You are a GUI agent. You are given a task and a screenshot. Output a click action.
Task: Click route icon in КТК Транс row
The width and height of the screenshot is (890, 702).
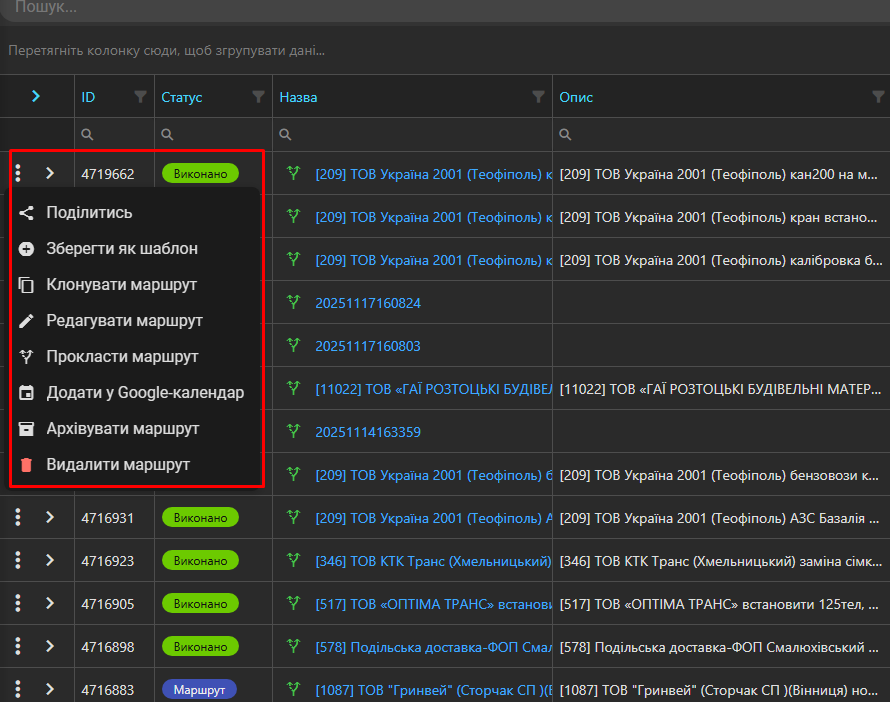point(293,560)
